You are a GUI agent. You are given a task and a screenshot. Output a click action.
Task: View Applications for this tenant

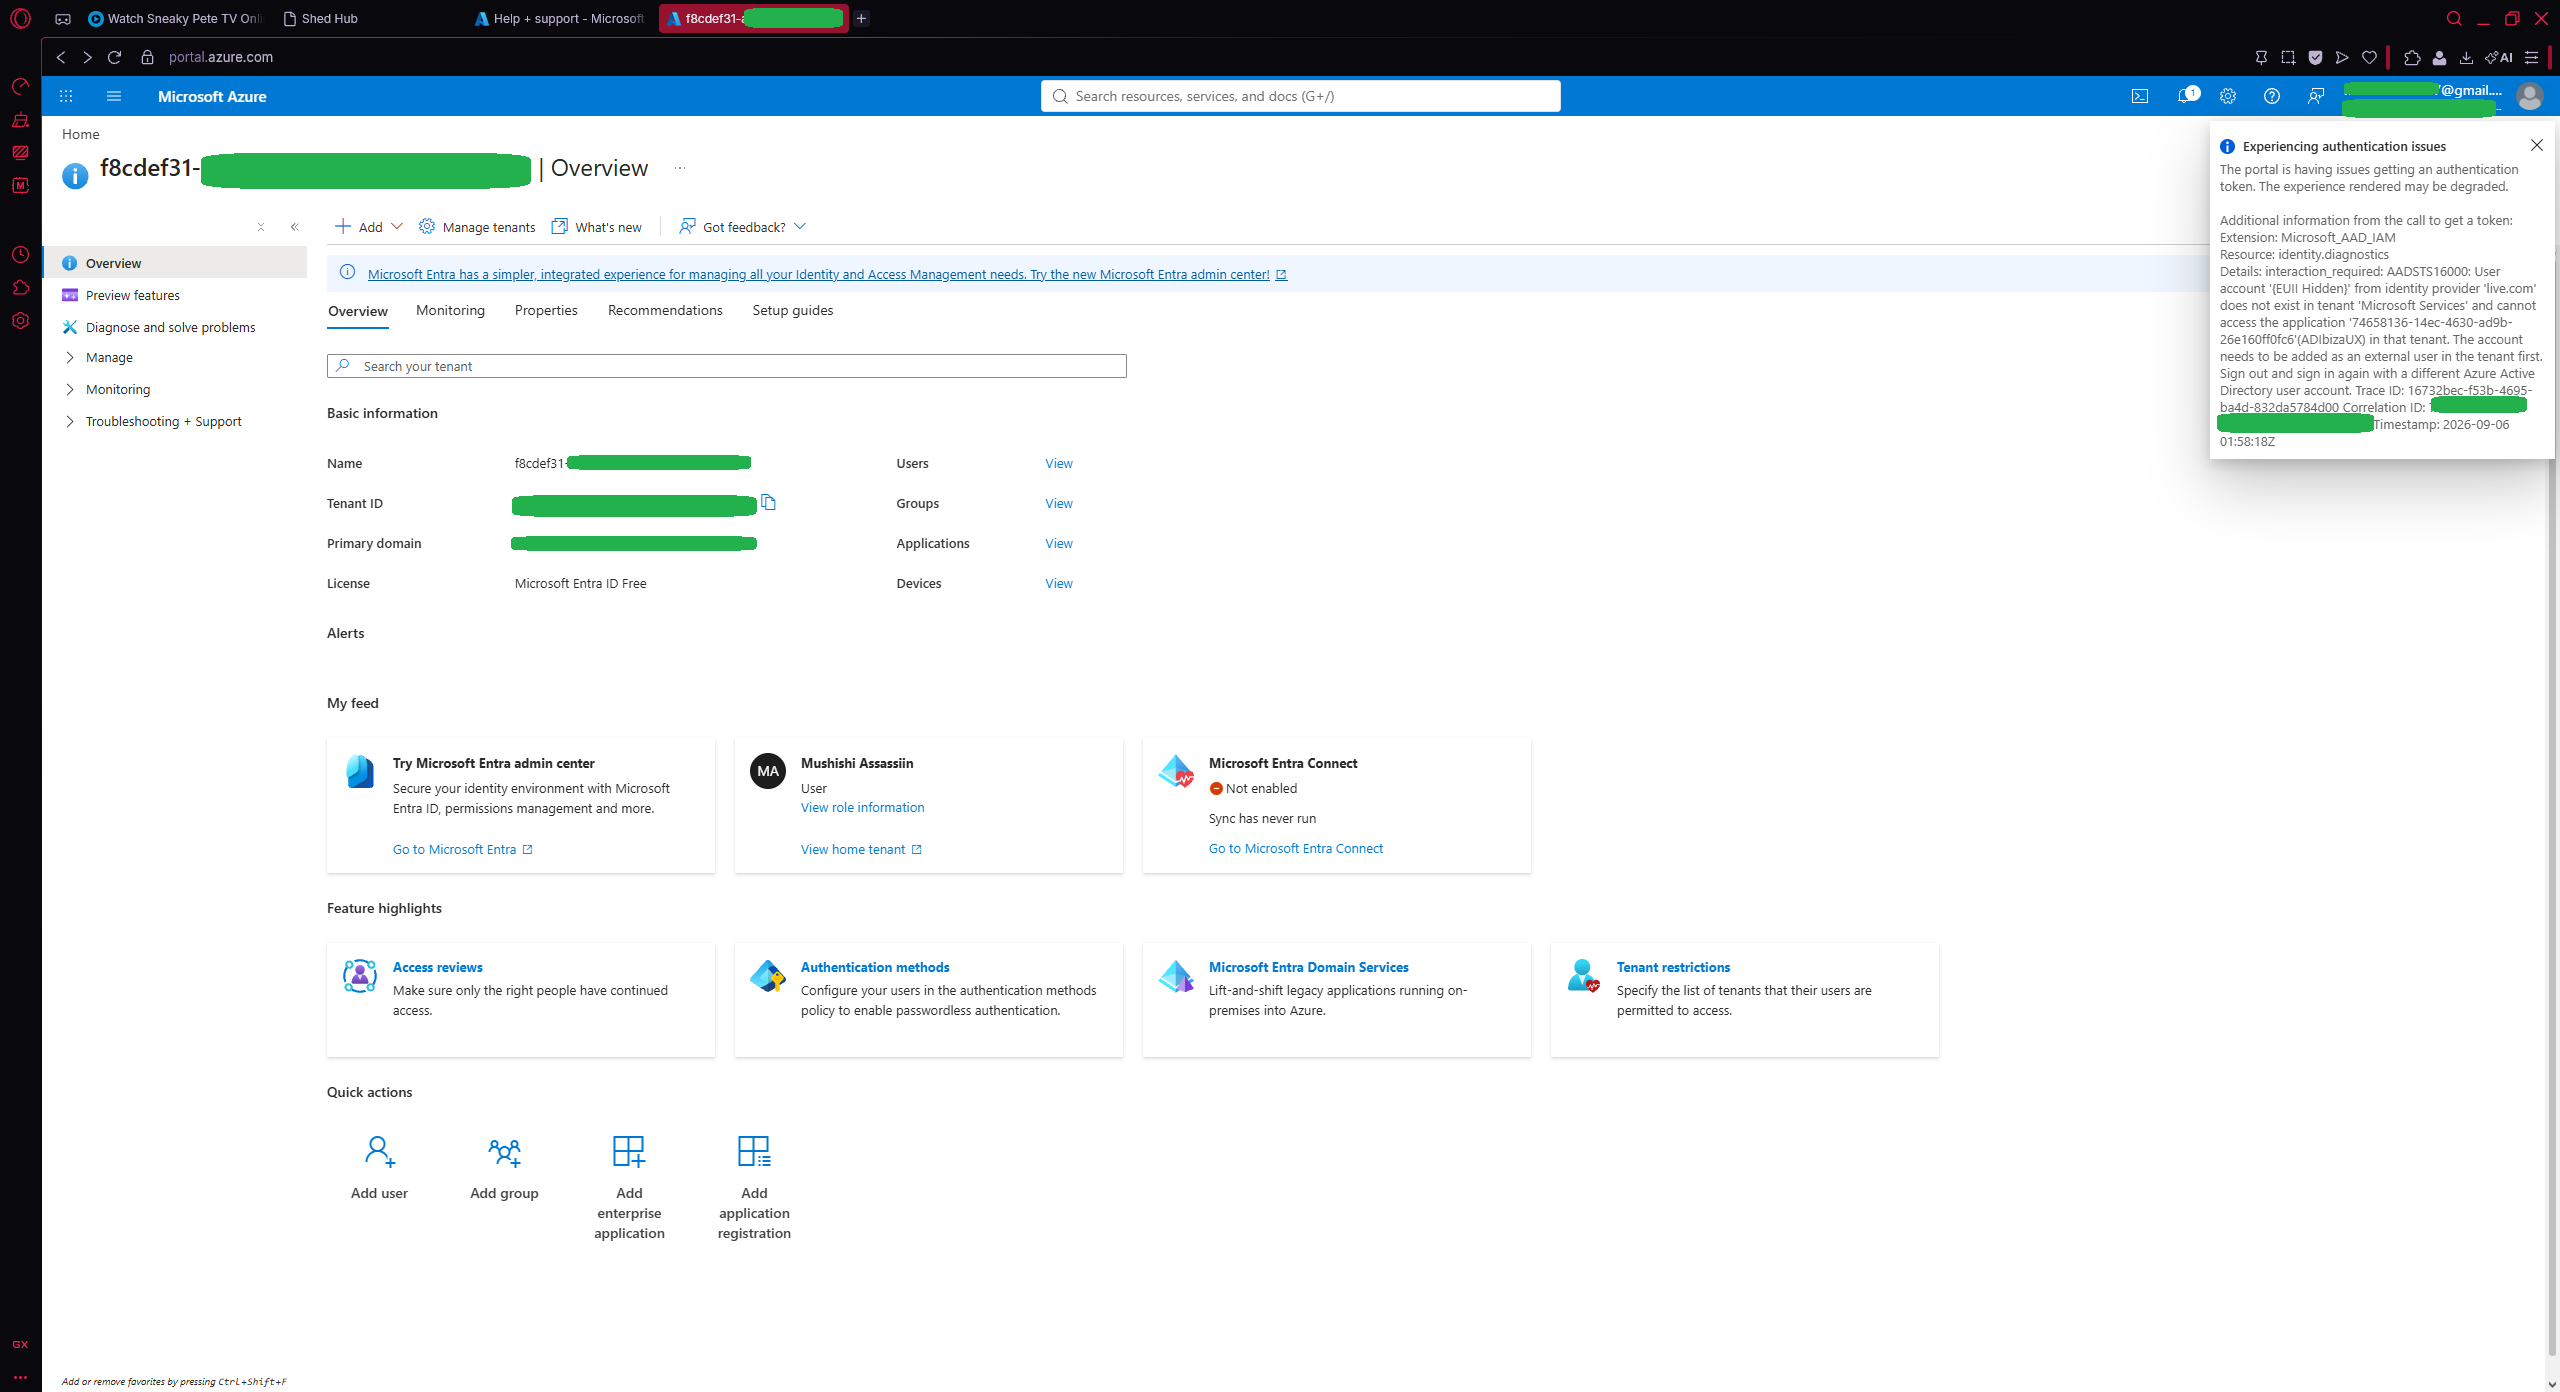(x=1059, y=543)
